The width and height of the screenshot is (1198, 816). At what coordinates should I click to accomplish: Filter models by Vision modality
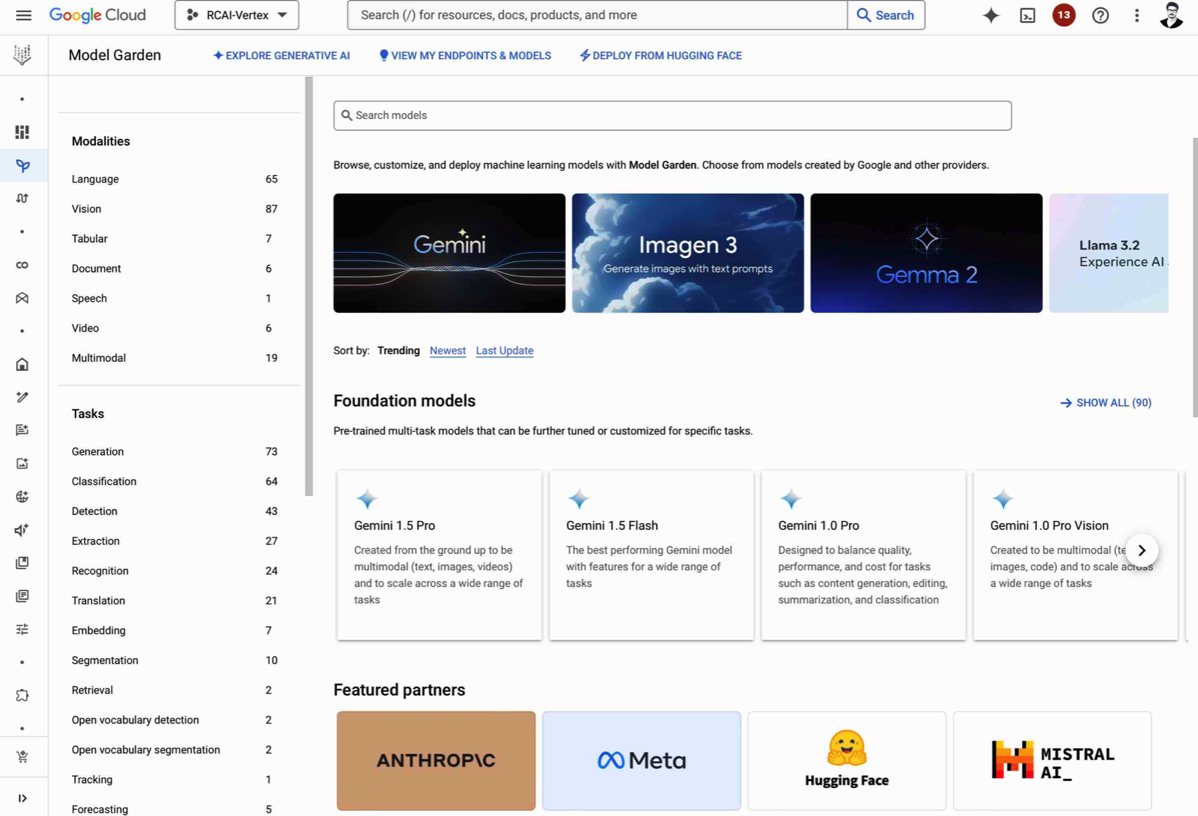[86, 209]
